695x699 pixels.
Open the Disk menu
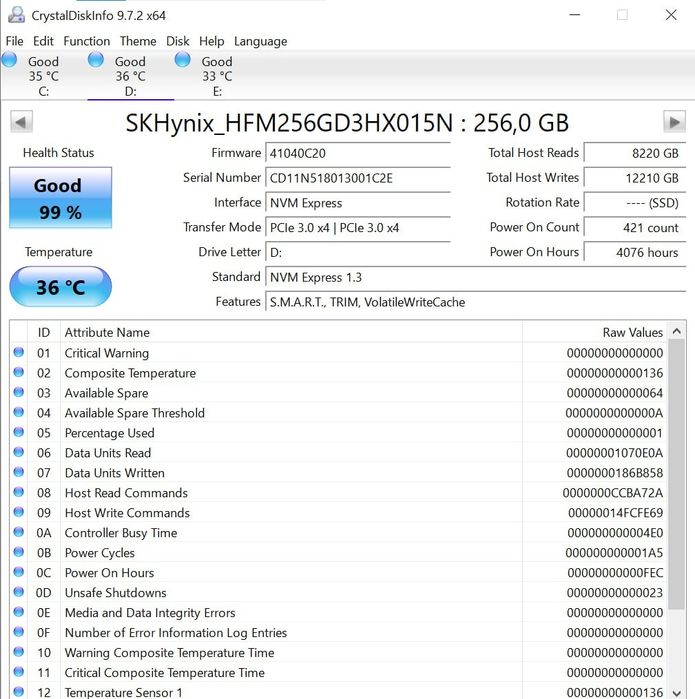pyautogui.click(x=177, y=41)
